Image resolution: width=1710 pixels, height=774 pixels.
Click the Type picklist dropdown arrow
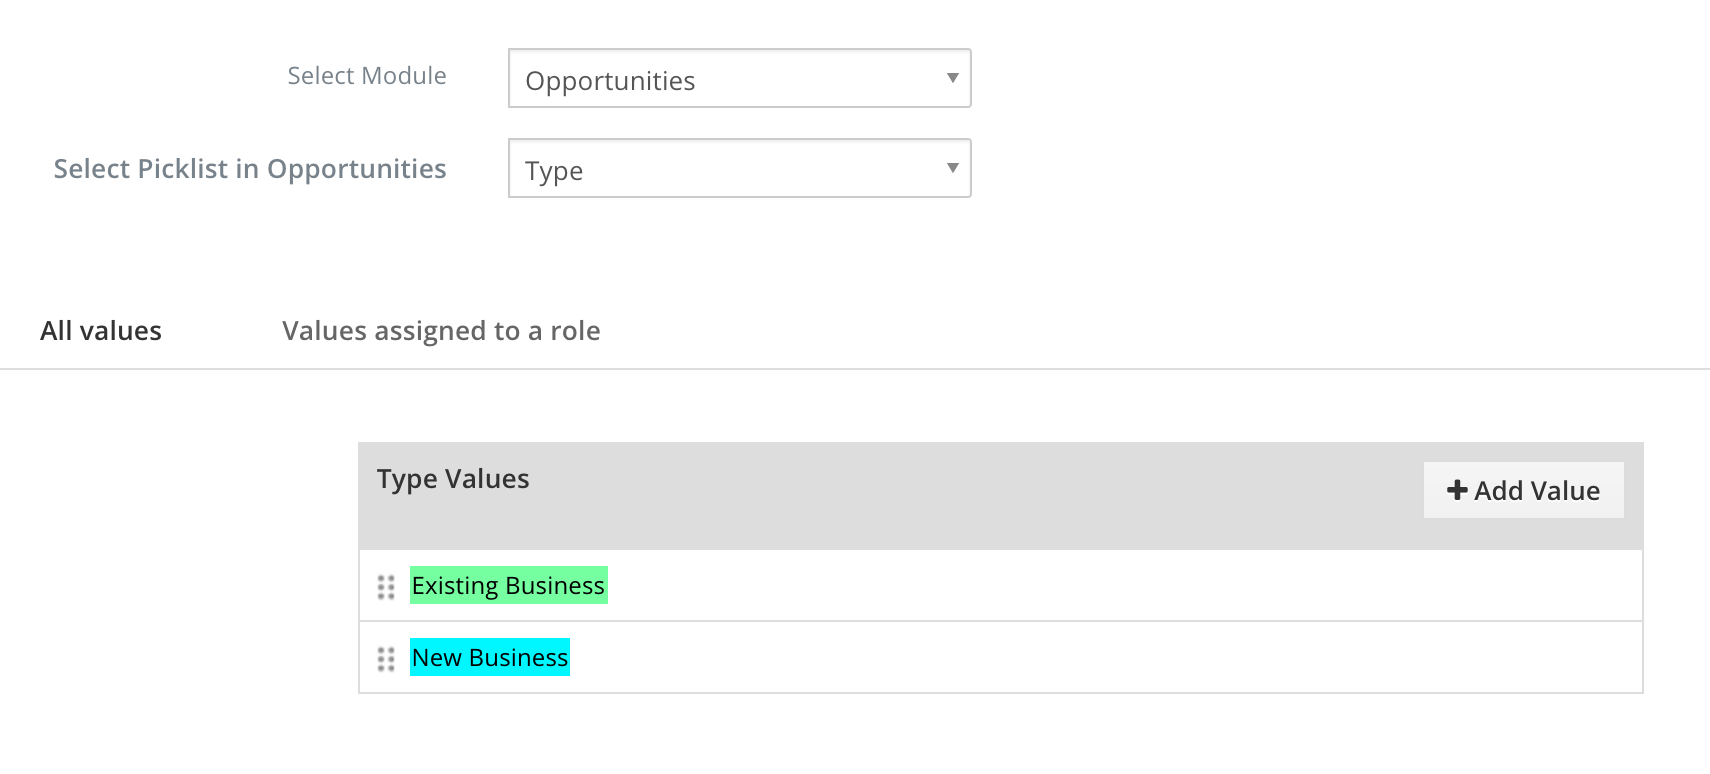(952, 168)
